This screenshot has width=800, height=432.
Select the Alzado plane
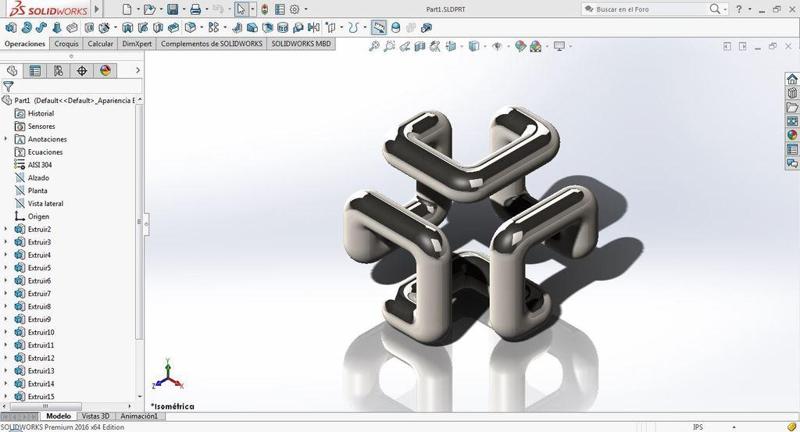pyautogui.click(x=38, y=177)
